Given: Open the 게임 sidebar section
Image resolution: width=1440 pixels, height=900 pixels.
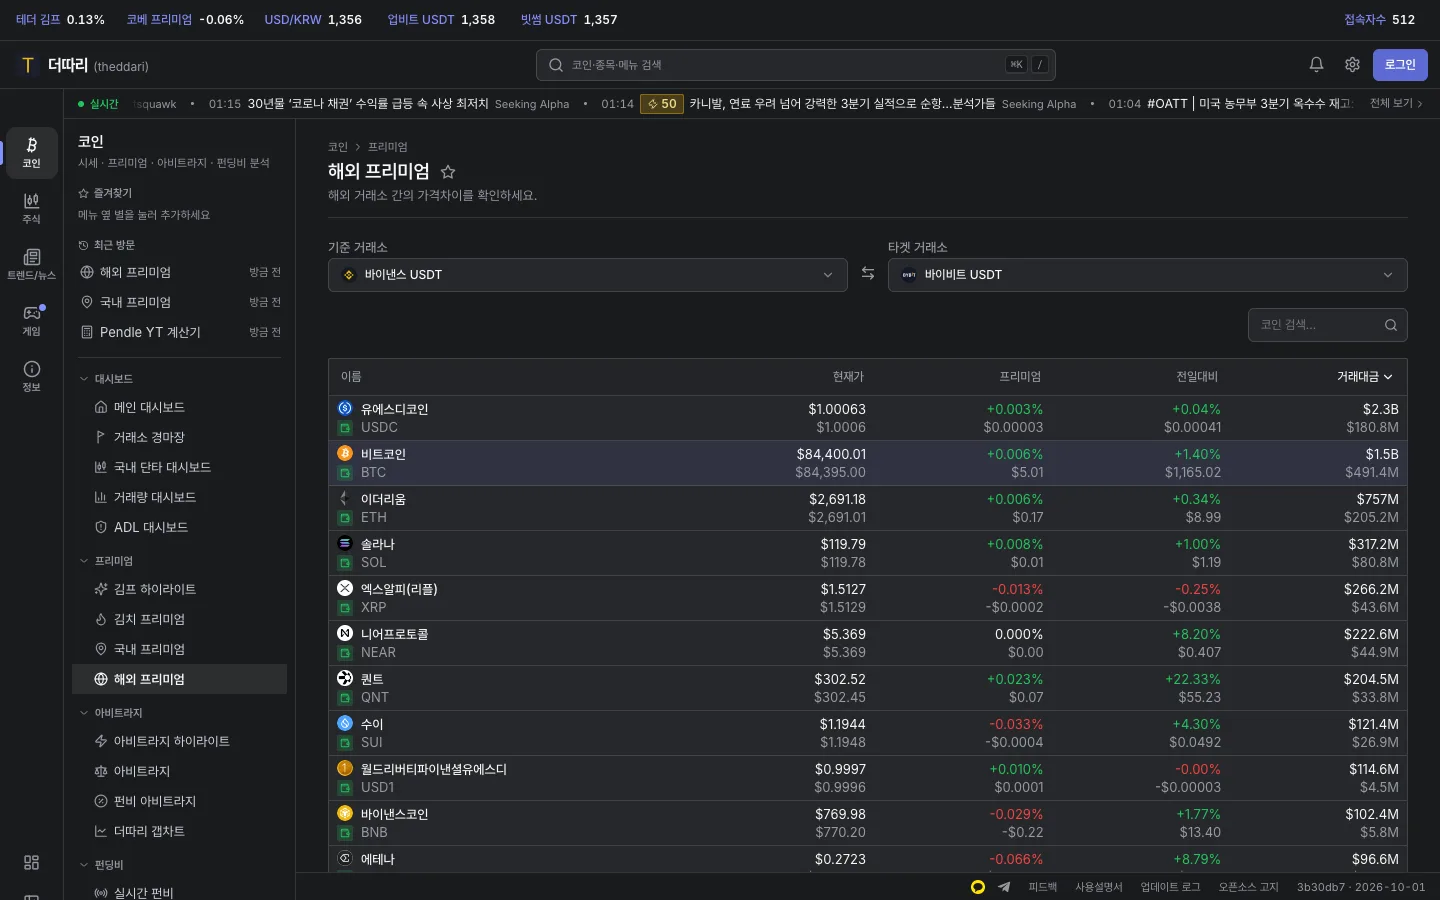Looking at the screenshot, I should (x=32, y=321).
